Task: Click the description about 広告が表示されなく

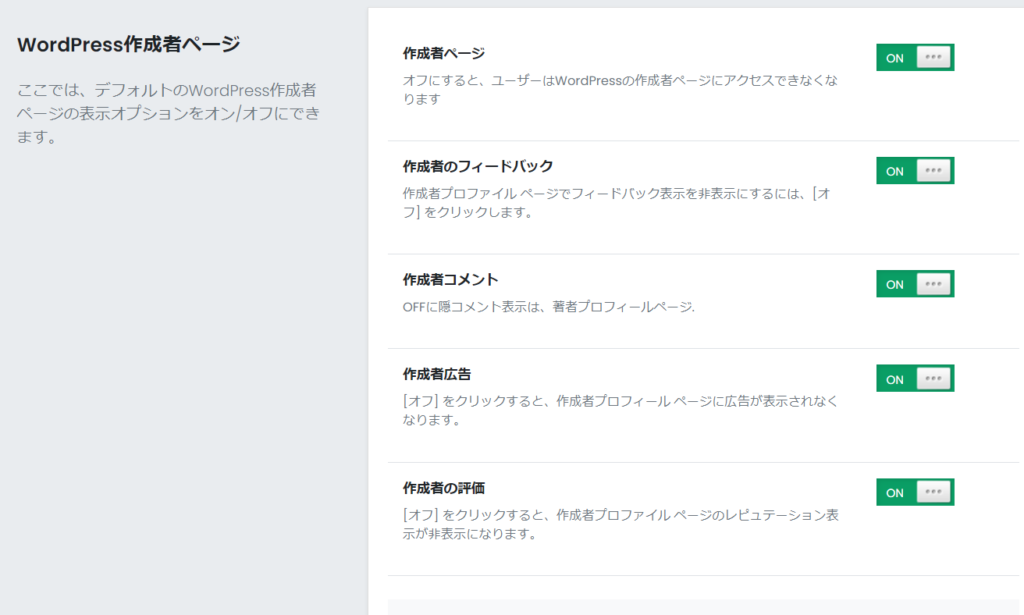Action: click(x=620, y=410)
